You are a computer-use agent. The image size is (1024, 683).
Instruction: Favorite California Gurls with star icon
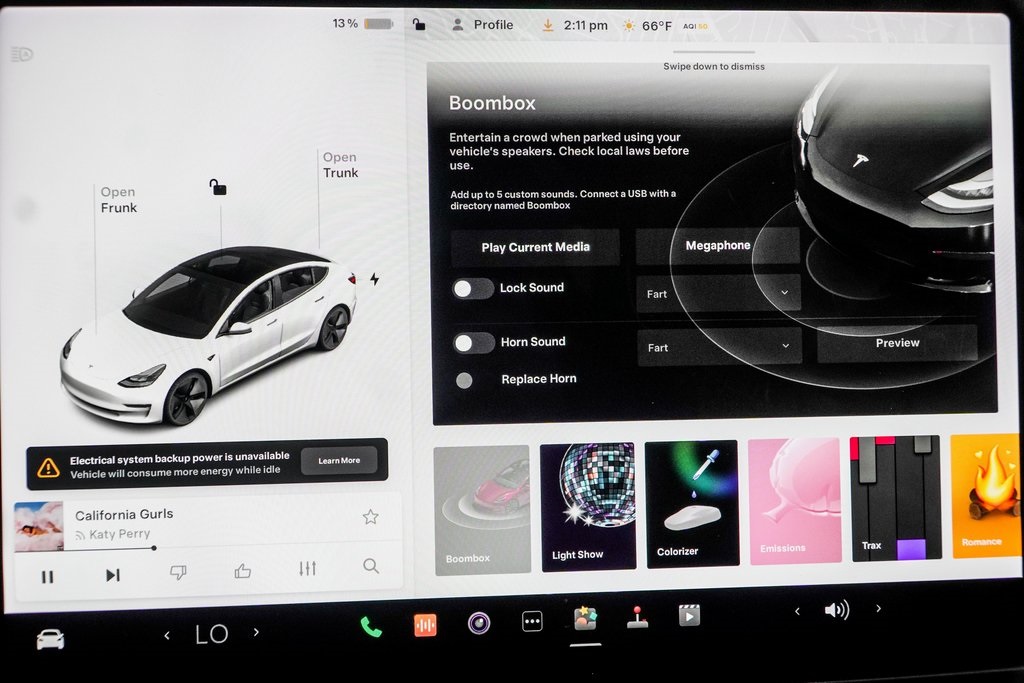370,517
